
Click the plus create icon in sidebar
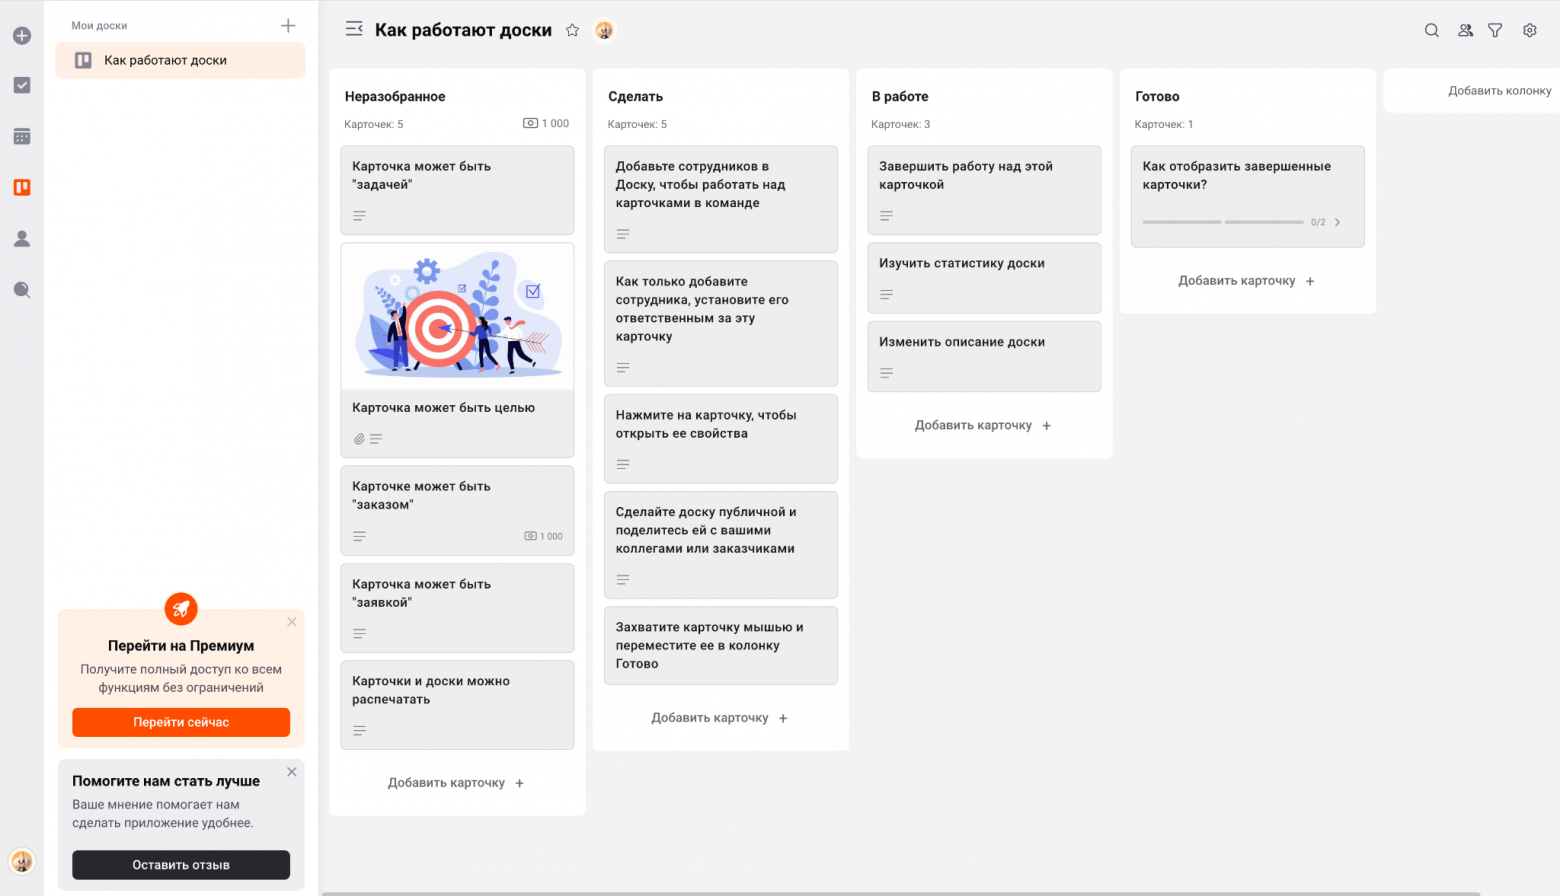22,36
